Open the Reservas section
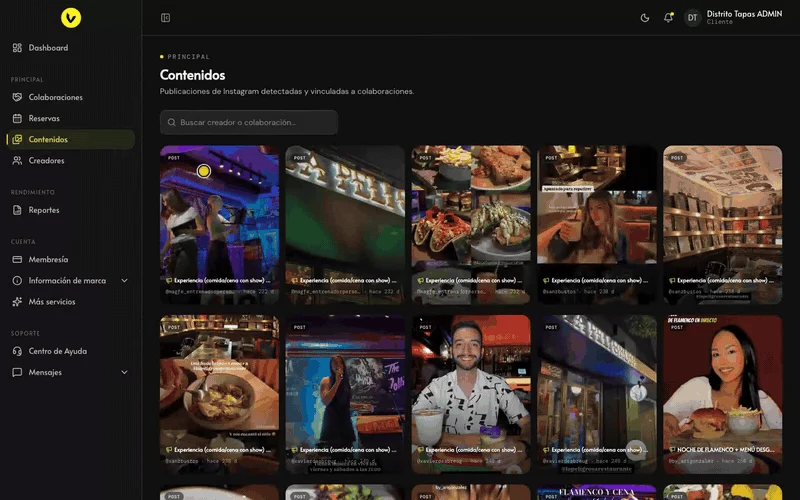This screenshot has height=500, width=800. coord(70,118)
